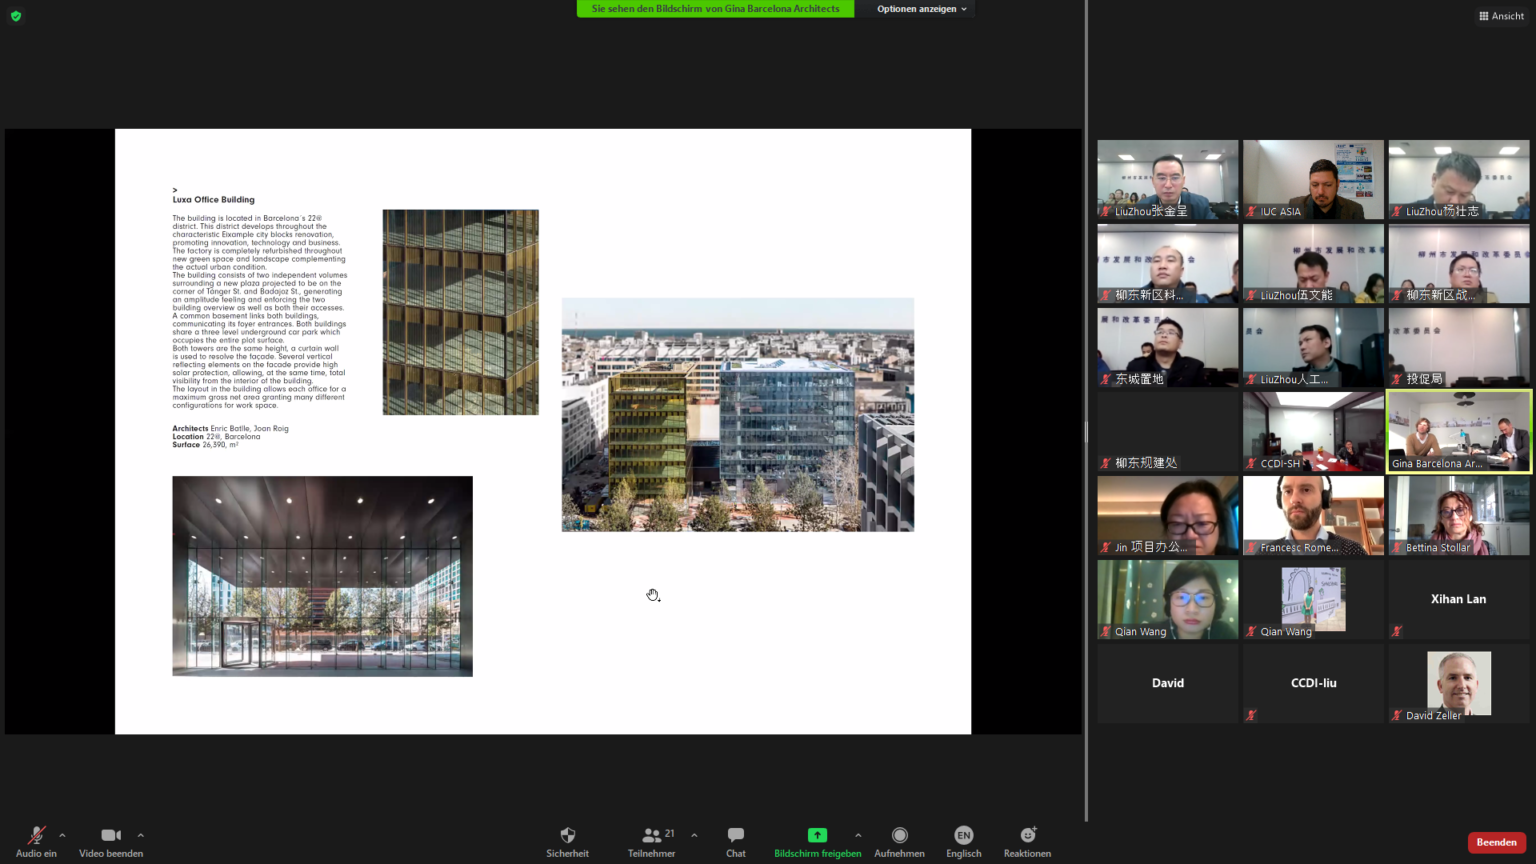The height and width of the screenshot is (864, 1536).
Task: Open the Sicherheit security shield icon
Action: coord(567,836)
